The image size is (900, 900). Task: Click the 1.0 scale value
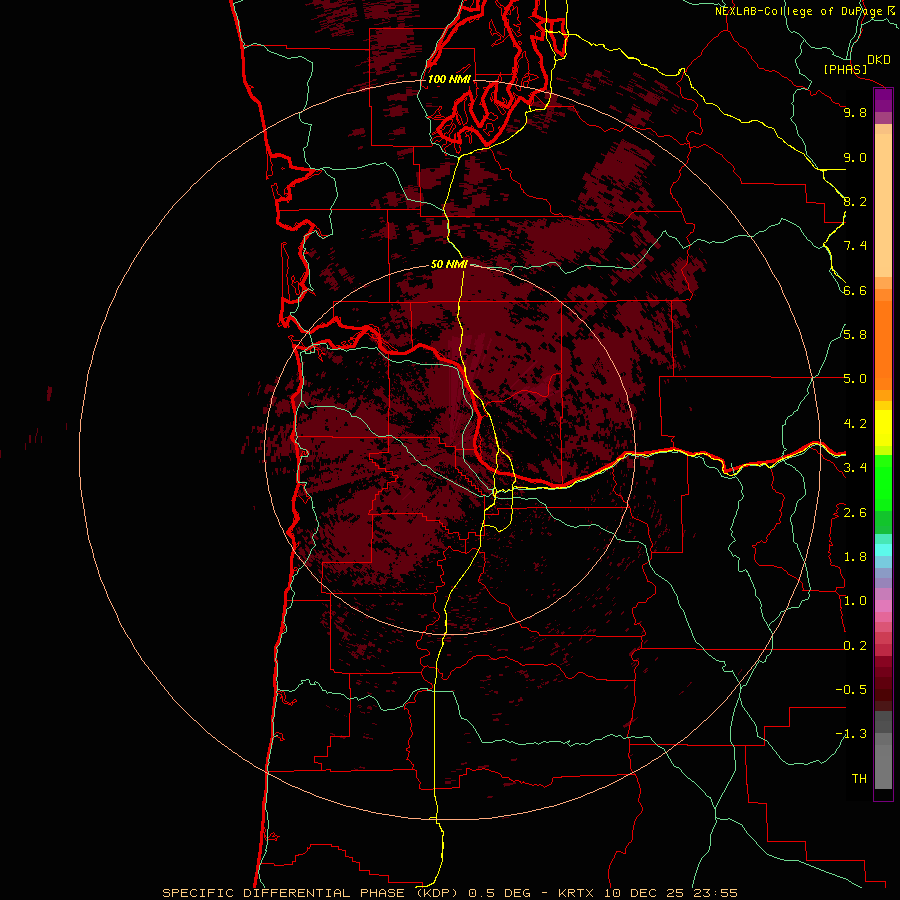855,601
